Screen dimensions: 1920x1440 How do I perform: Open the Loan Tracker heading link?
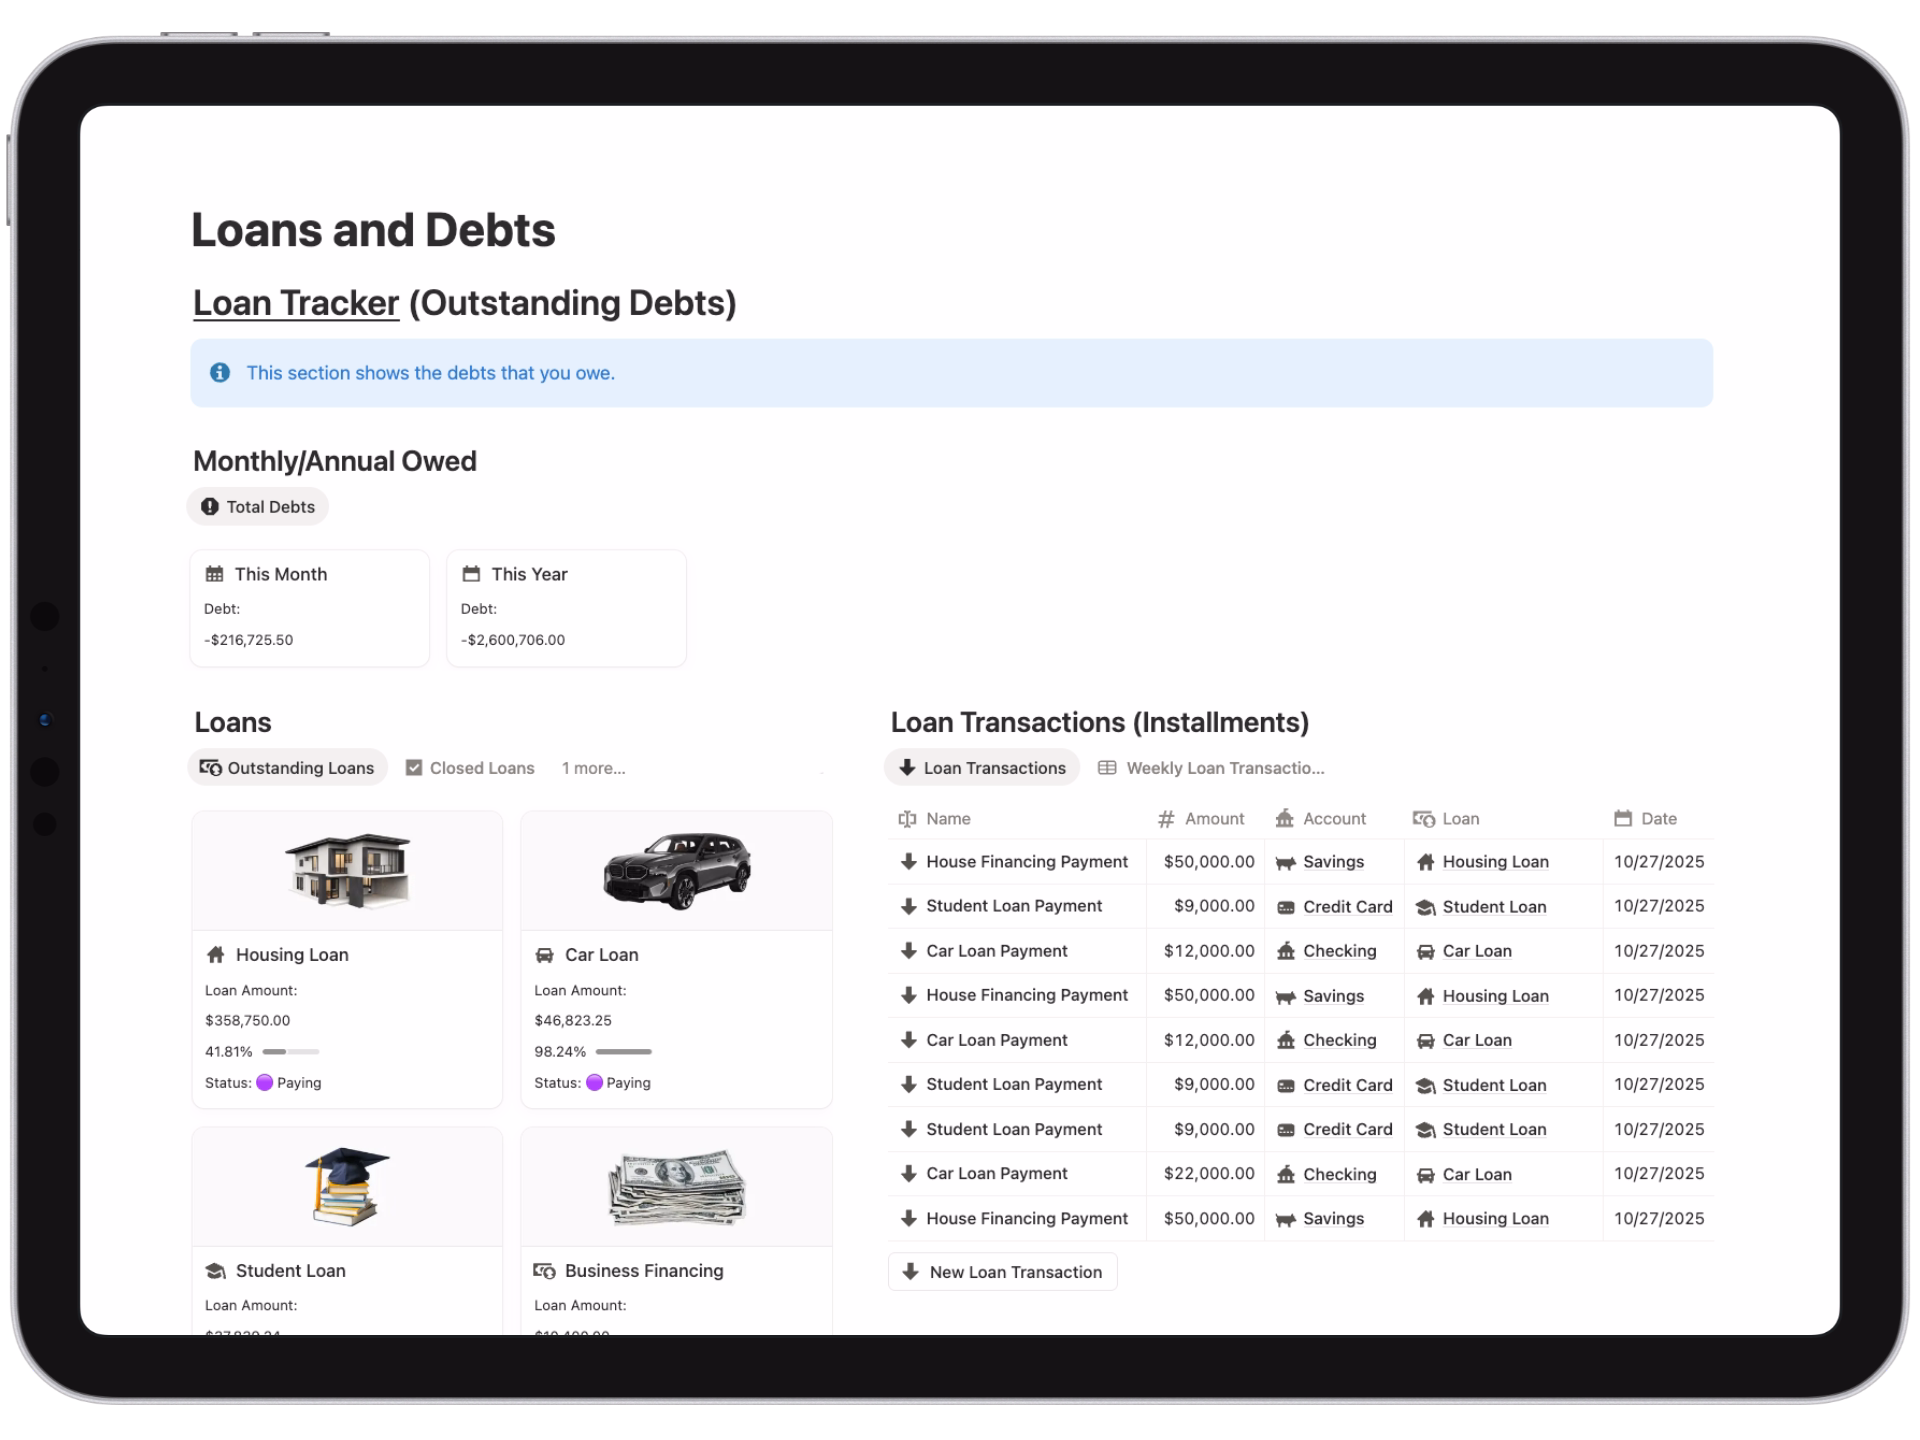click(x=296, y=303)
